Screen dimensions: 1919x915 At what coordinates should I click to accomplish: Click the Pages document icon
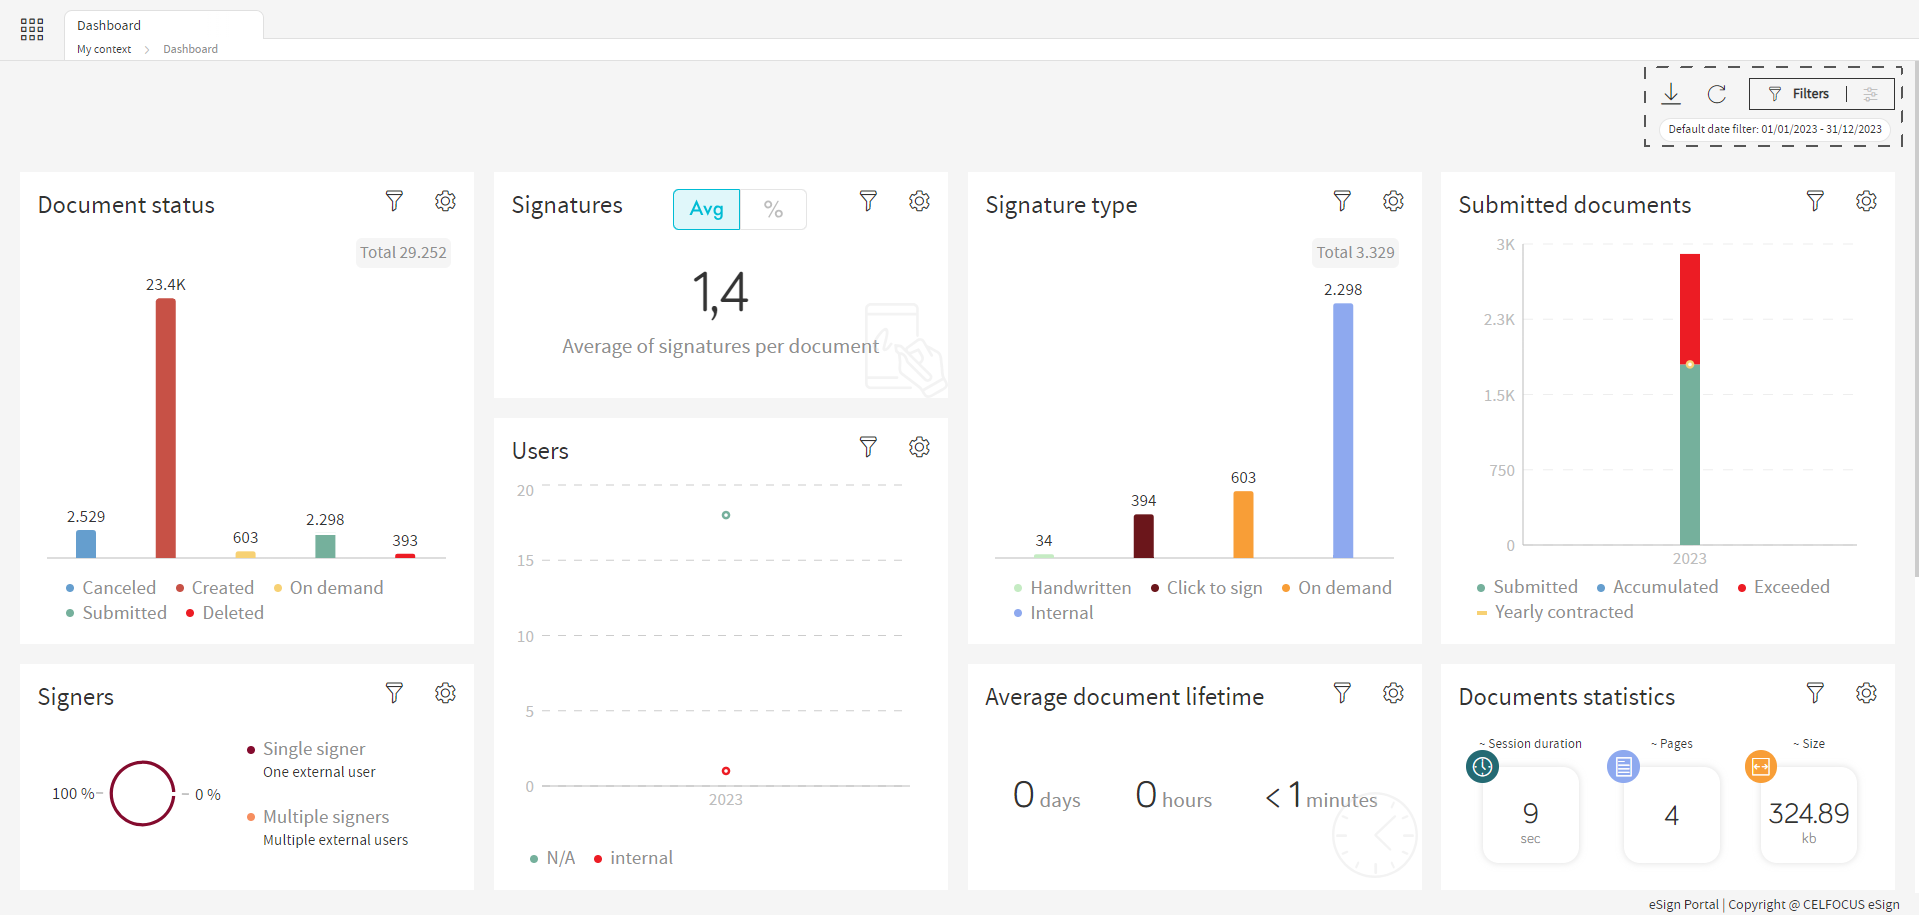[x=1623, y=767]
